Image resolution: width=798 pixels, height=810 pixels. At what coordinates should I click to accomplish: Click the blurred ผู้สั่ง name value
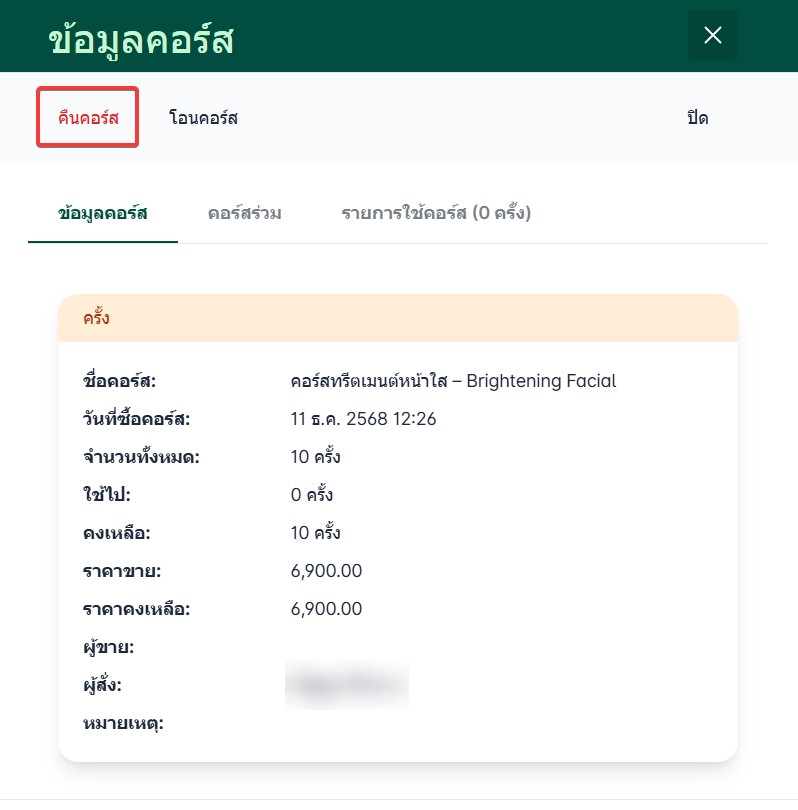point(346,685)
